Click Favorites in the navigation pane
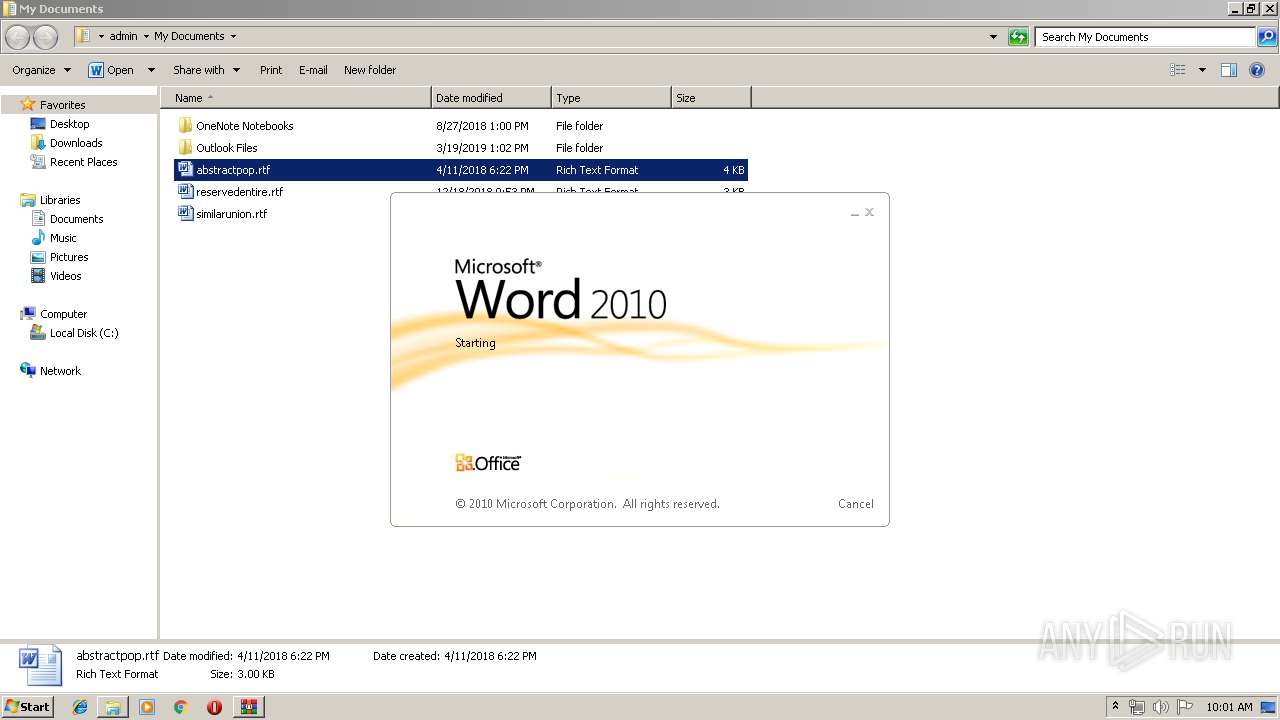This screenshot has width=1280, height=720. coord(62,105)
